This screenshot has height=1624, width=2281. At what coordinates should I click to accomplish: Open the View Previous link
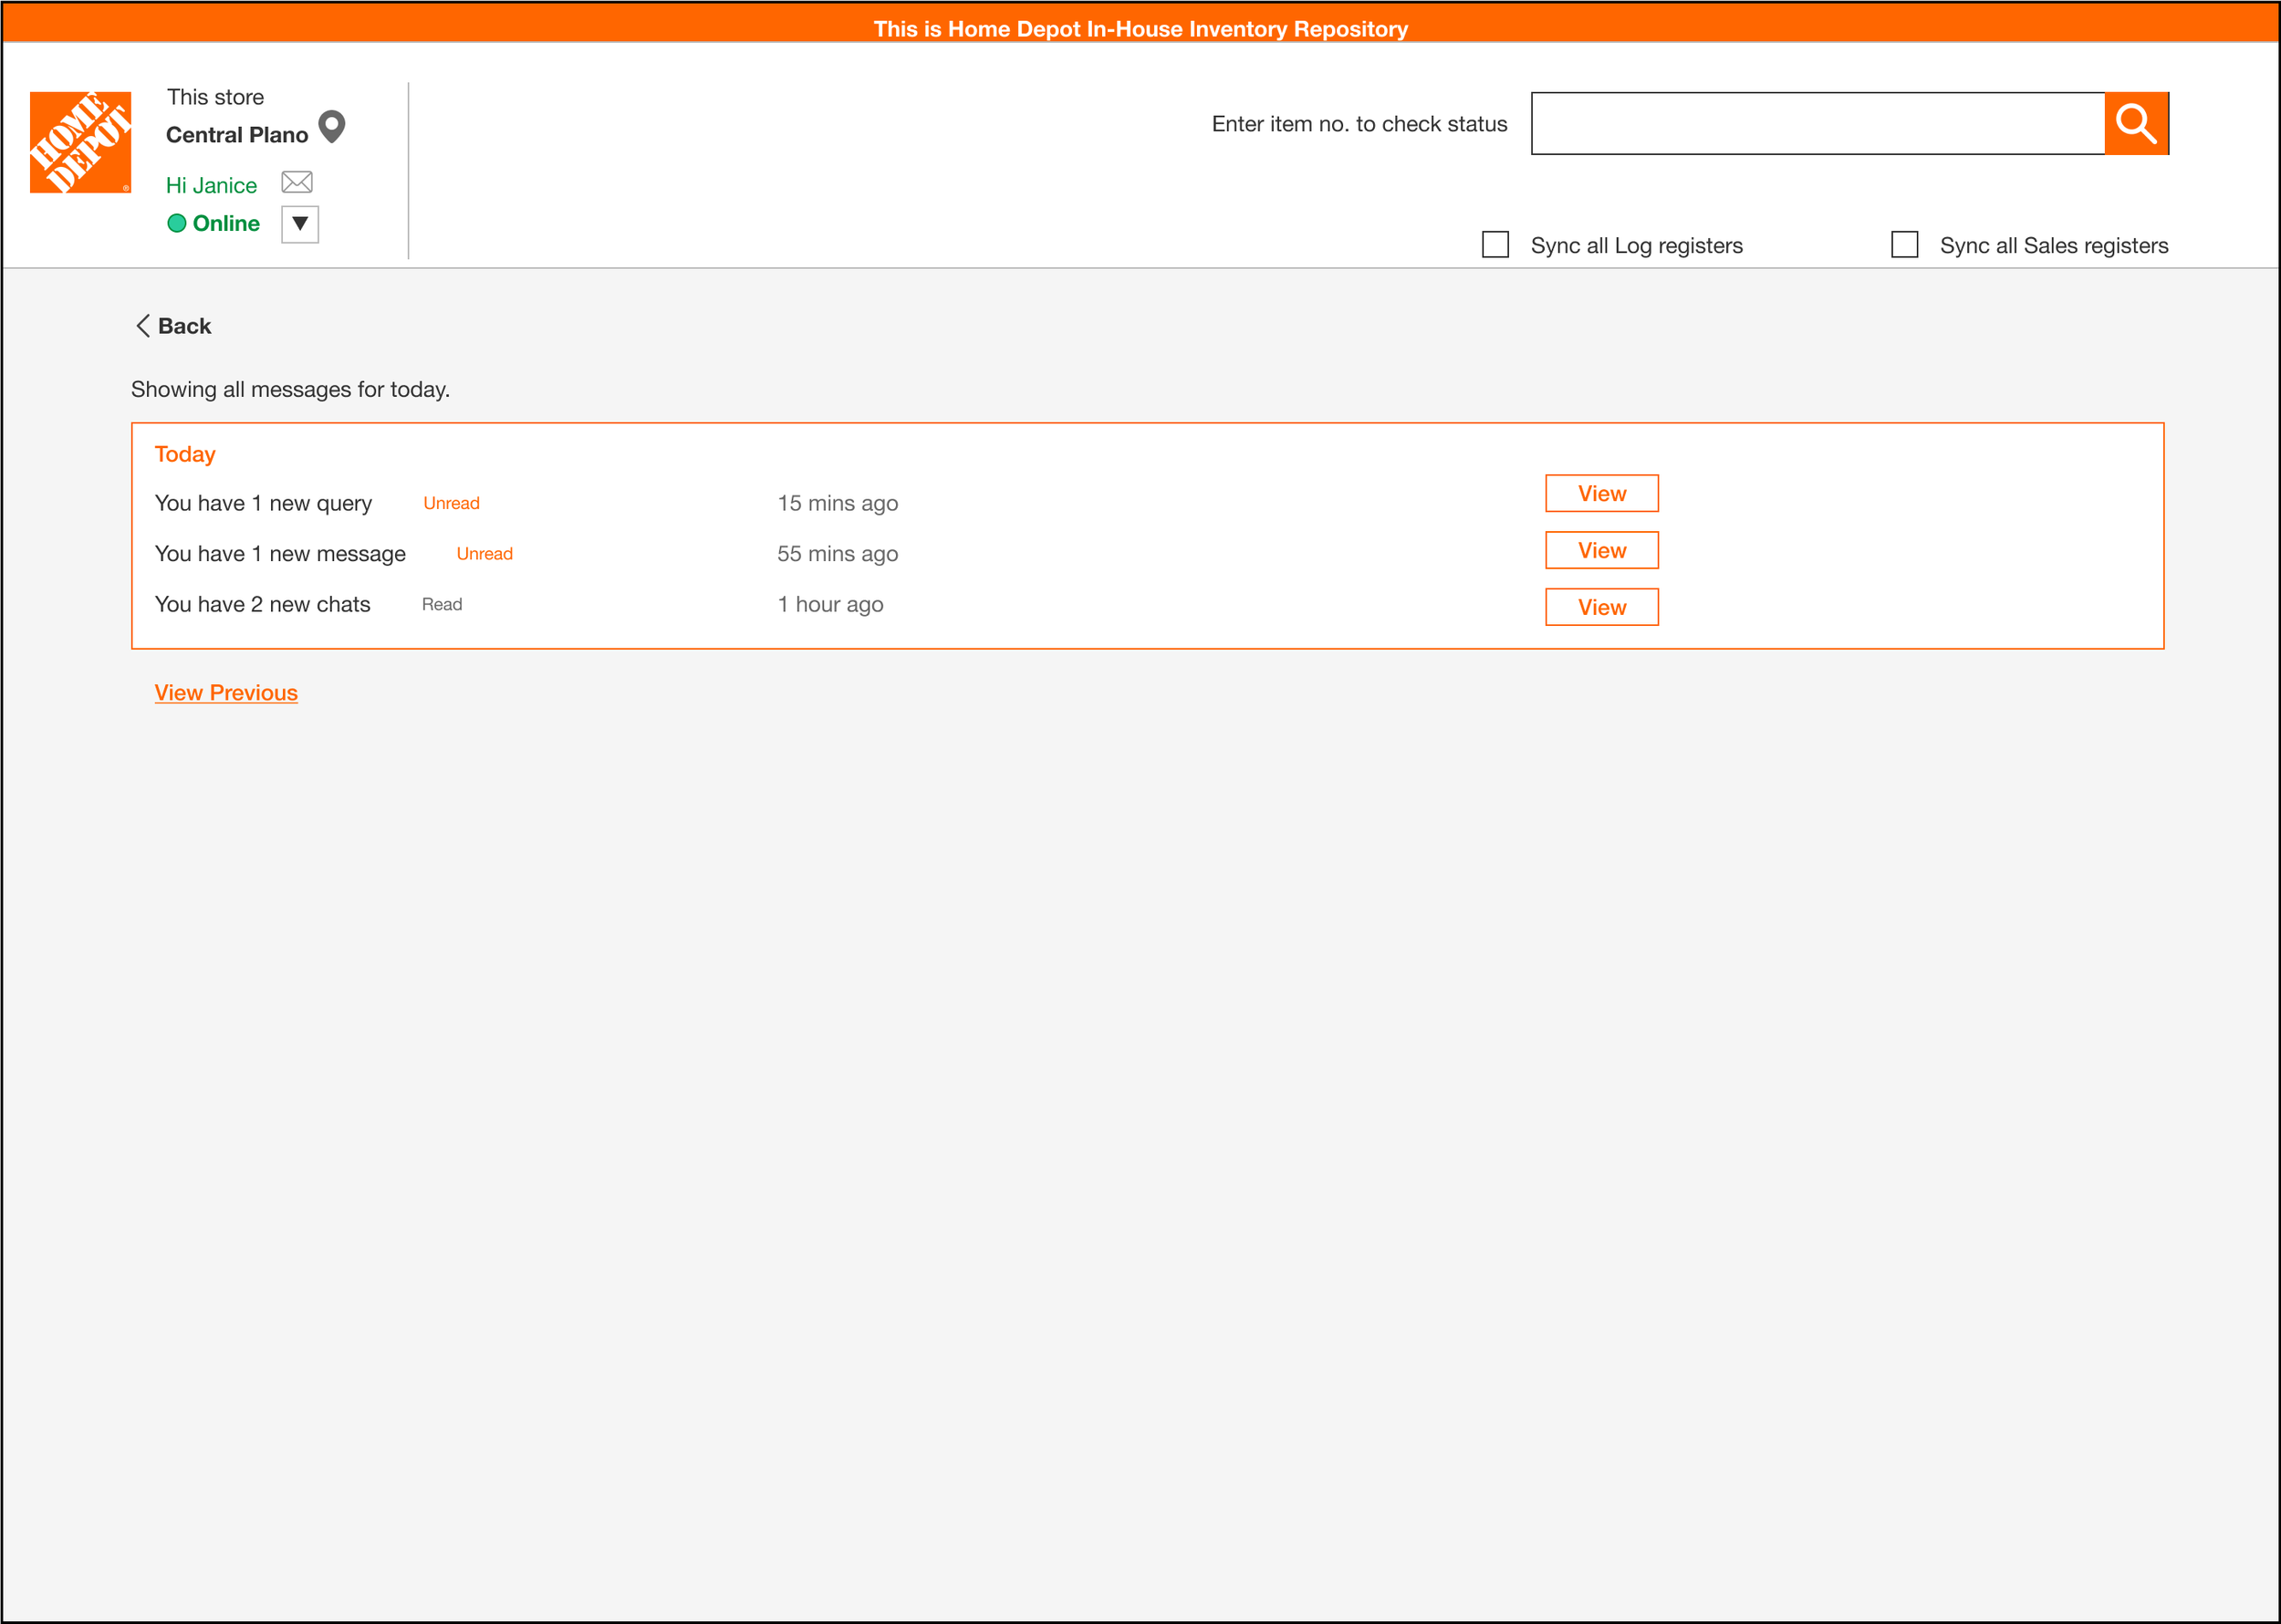pyautogui.click(x=226, y=693)
